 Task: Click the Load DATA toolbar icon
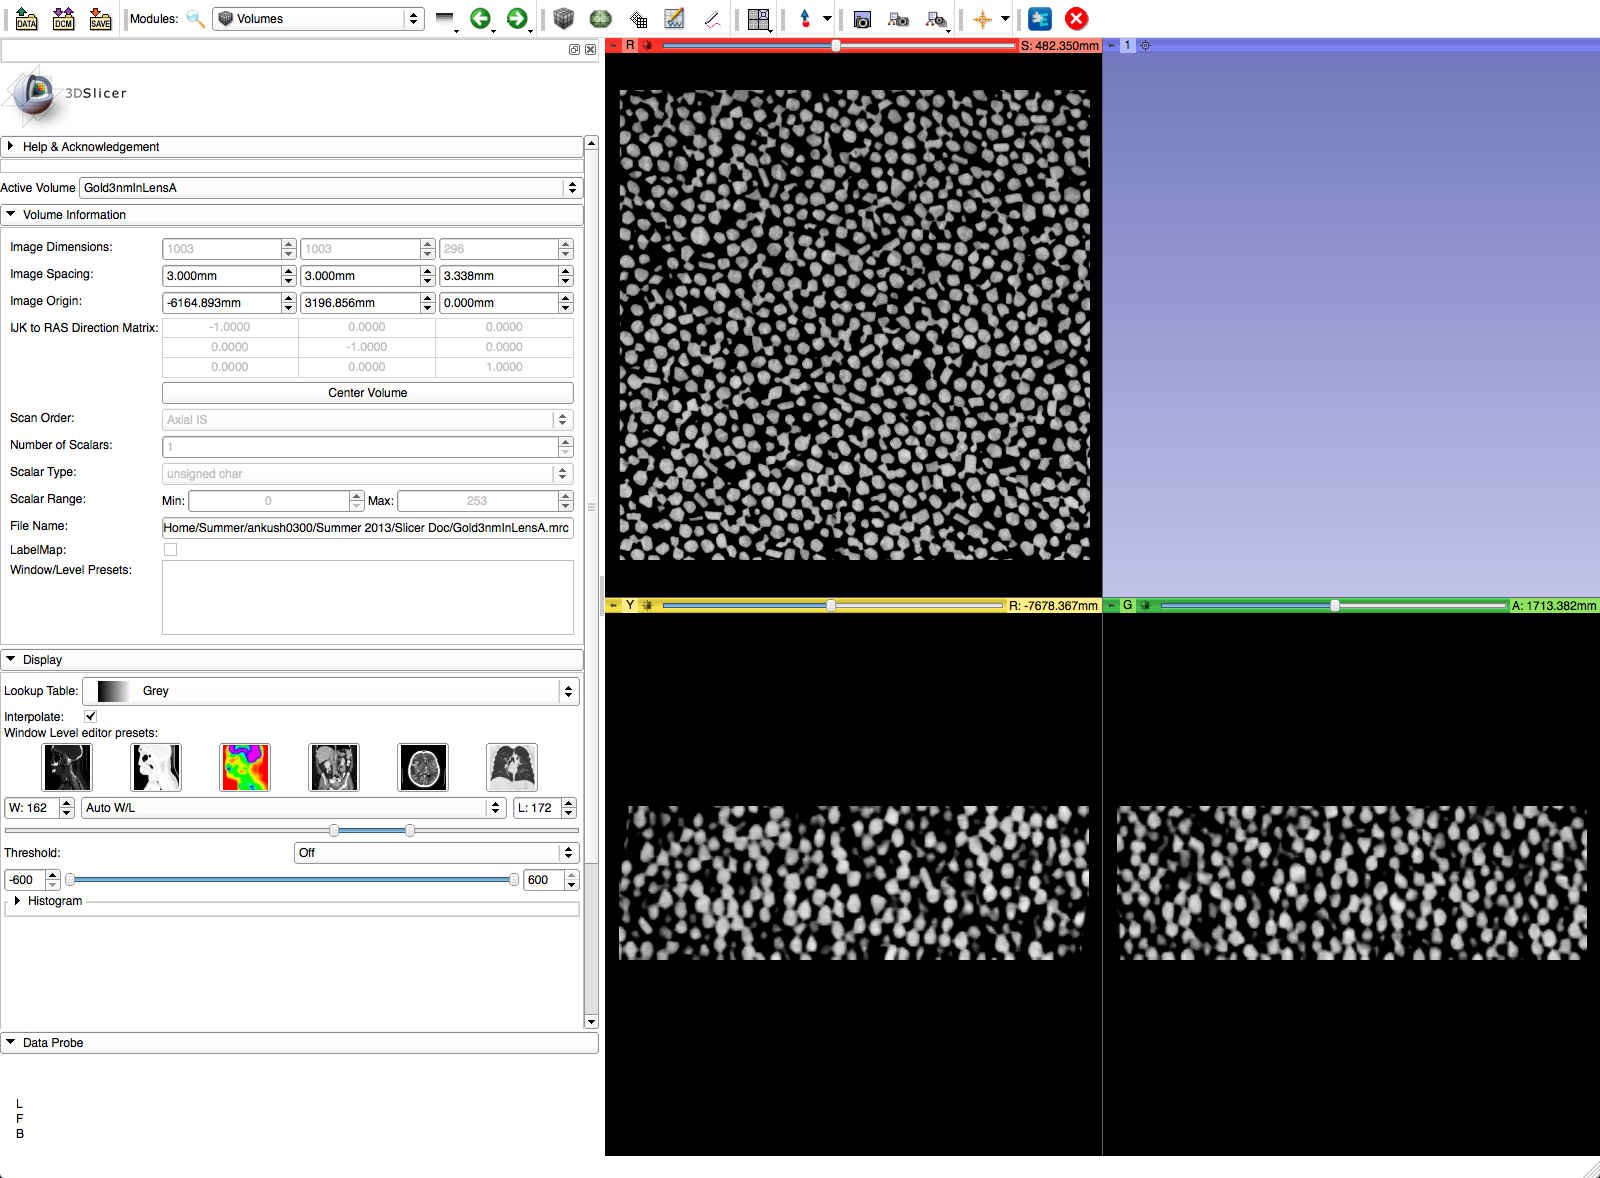tap(27, 19)
